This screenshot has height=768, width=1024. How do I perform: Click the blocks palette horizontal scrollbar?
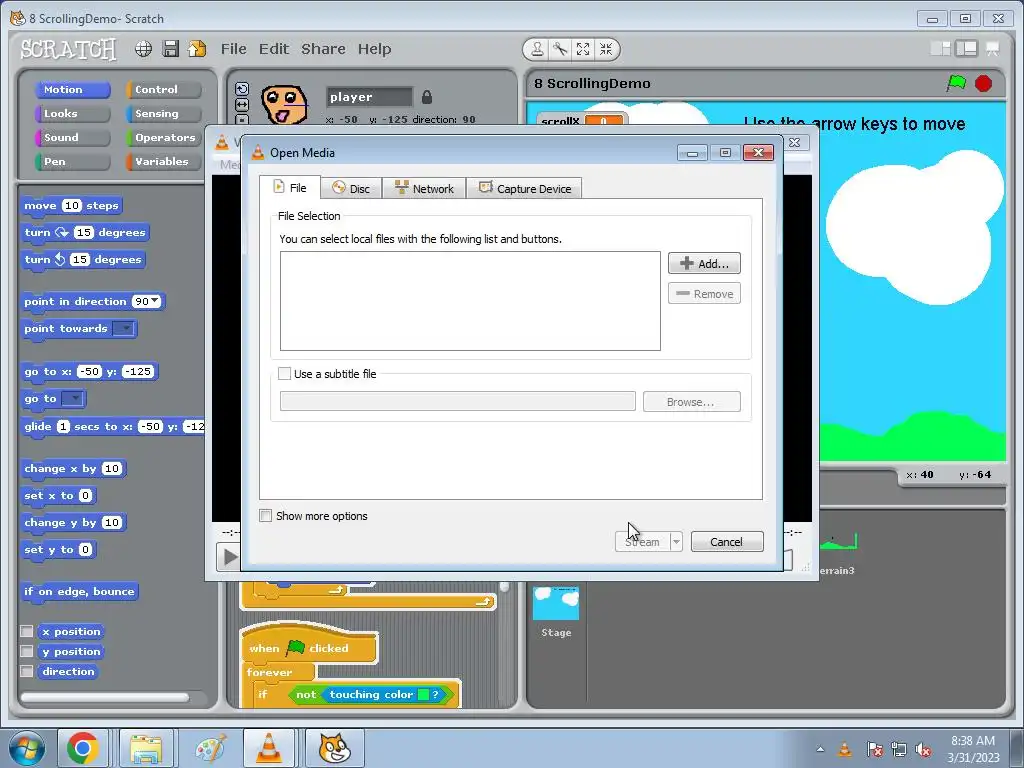click(104, 697)
